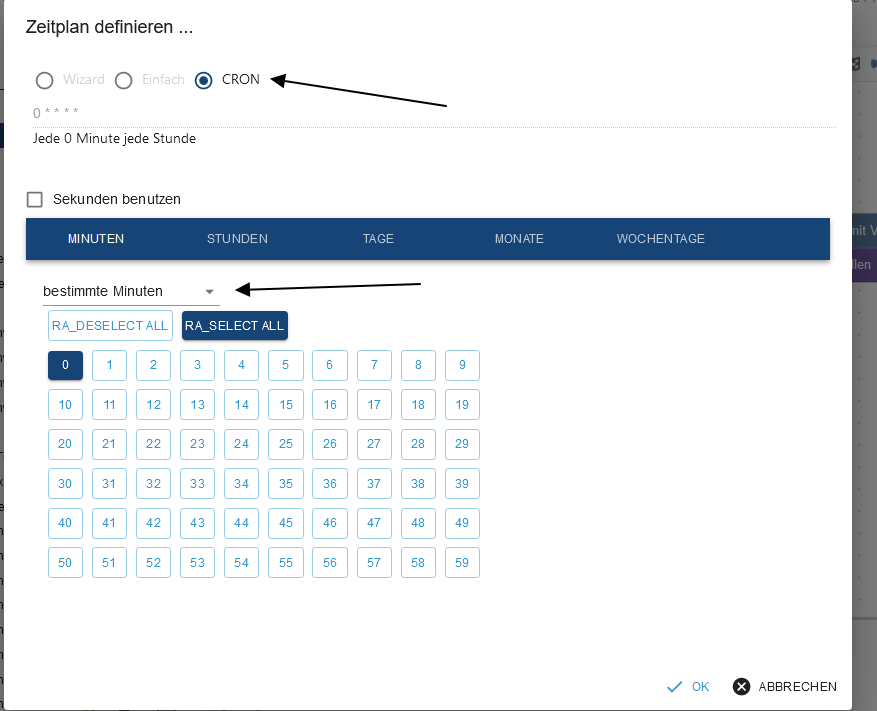
Task: Switch to the Stunden tab
Action: [237, 239]
